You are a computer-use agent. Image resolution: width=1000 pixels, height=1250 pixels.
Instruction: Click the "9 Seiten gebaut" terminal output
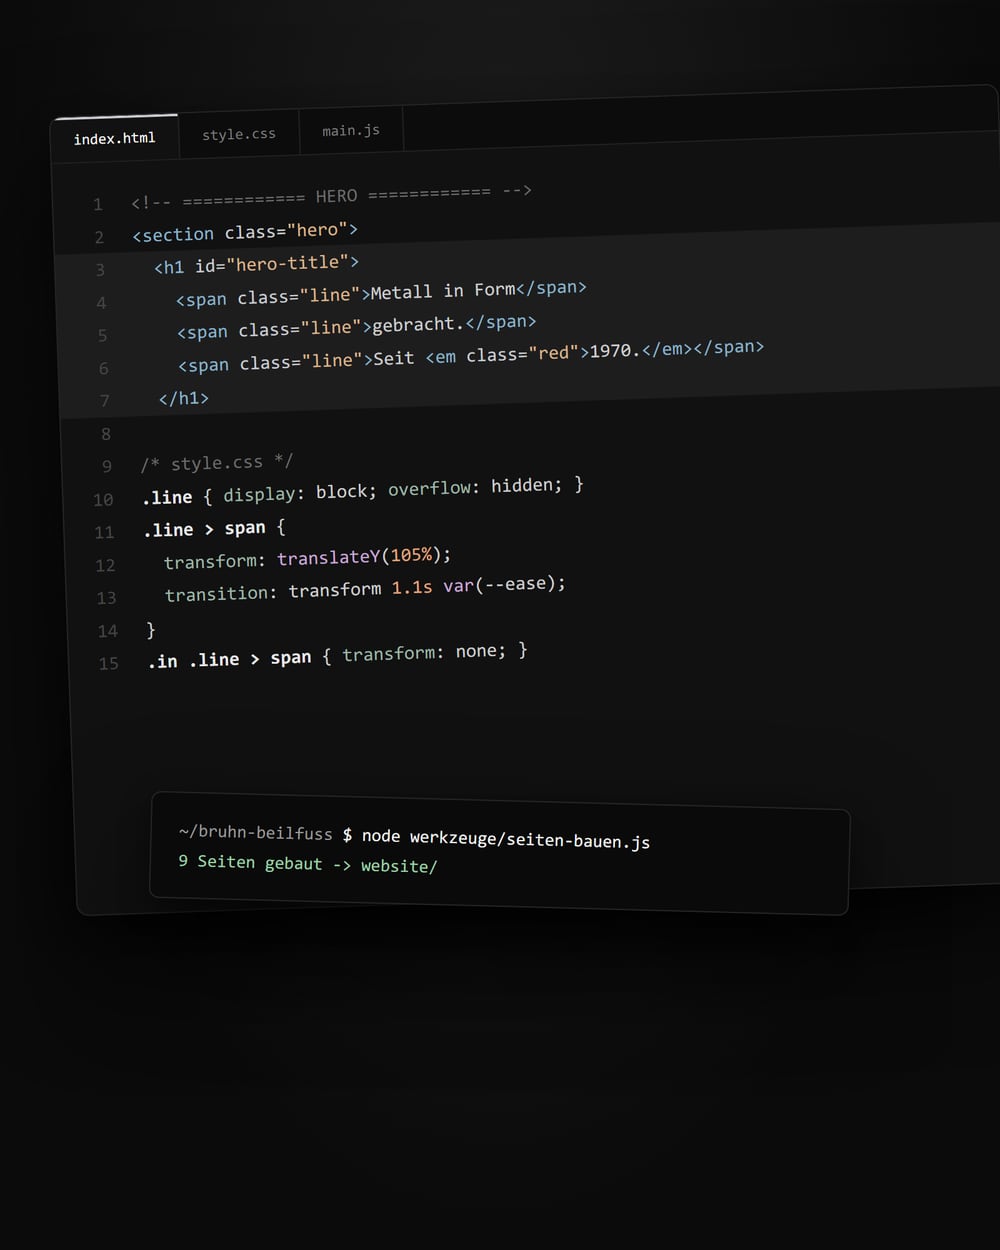[x=251, y=862]
